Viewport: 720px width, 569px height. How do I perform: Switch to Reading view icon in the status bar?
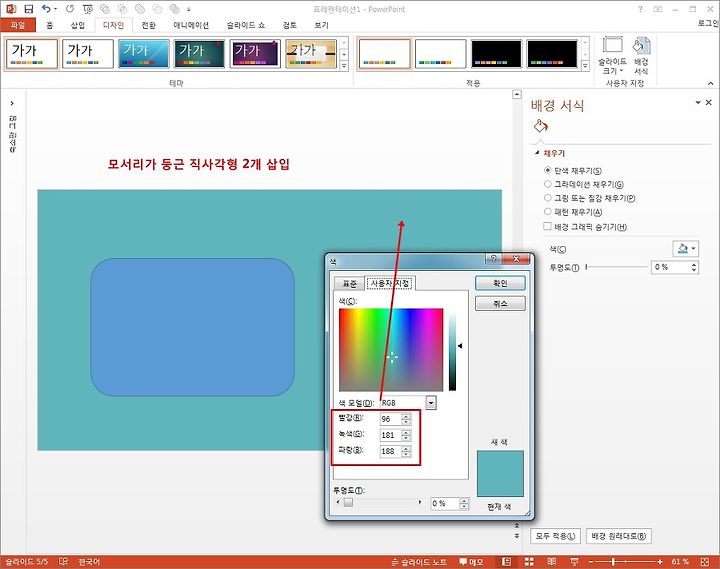tap(552, 562)
